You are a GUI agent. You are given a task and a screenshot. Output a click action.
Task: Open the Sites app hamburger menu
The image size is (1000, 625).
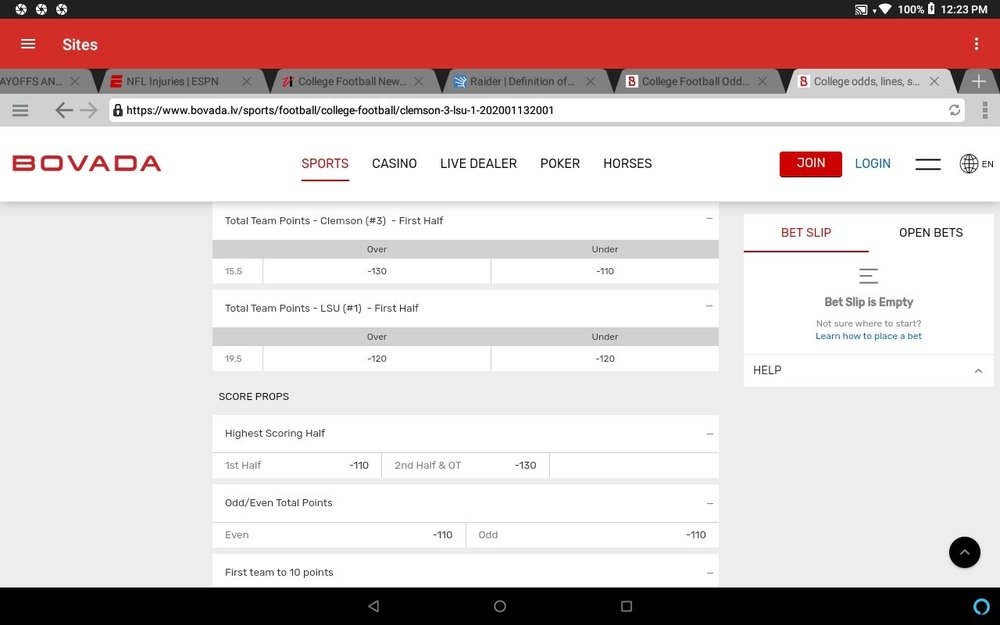[x=28, y=44]
